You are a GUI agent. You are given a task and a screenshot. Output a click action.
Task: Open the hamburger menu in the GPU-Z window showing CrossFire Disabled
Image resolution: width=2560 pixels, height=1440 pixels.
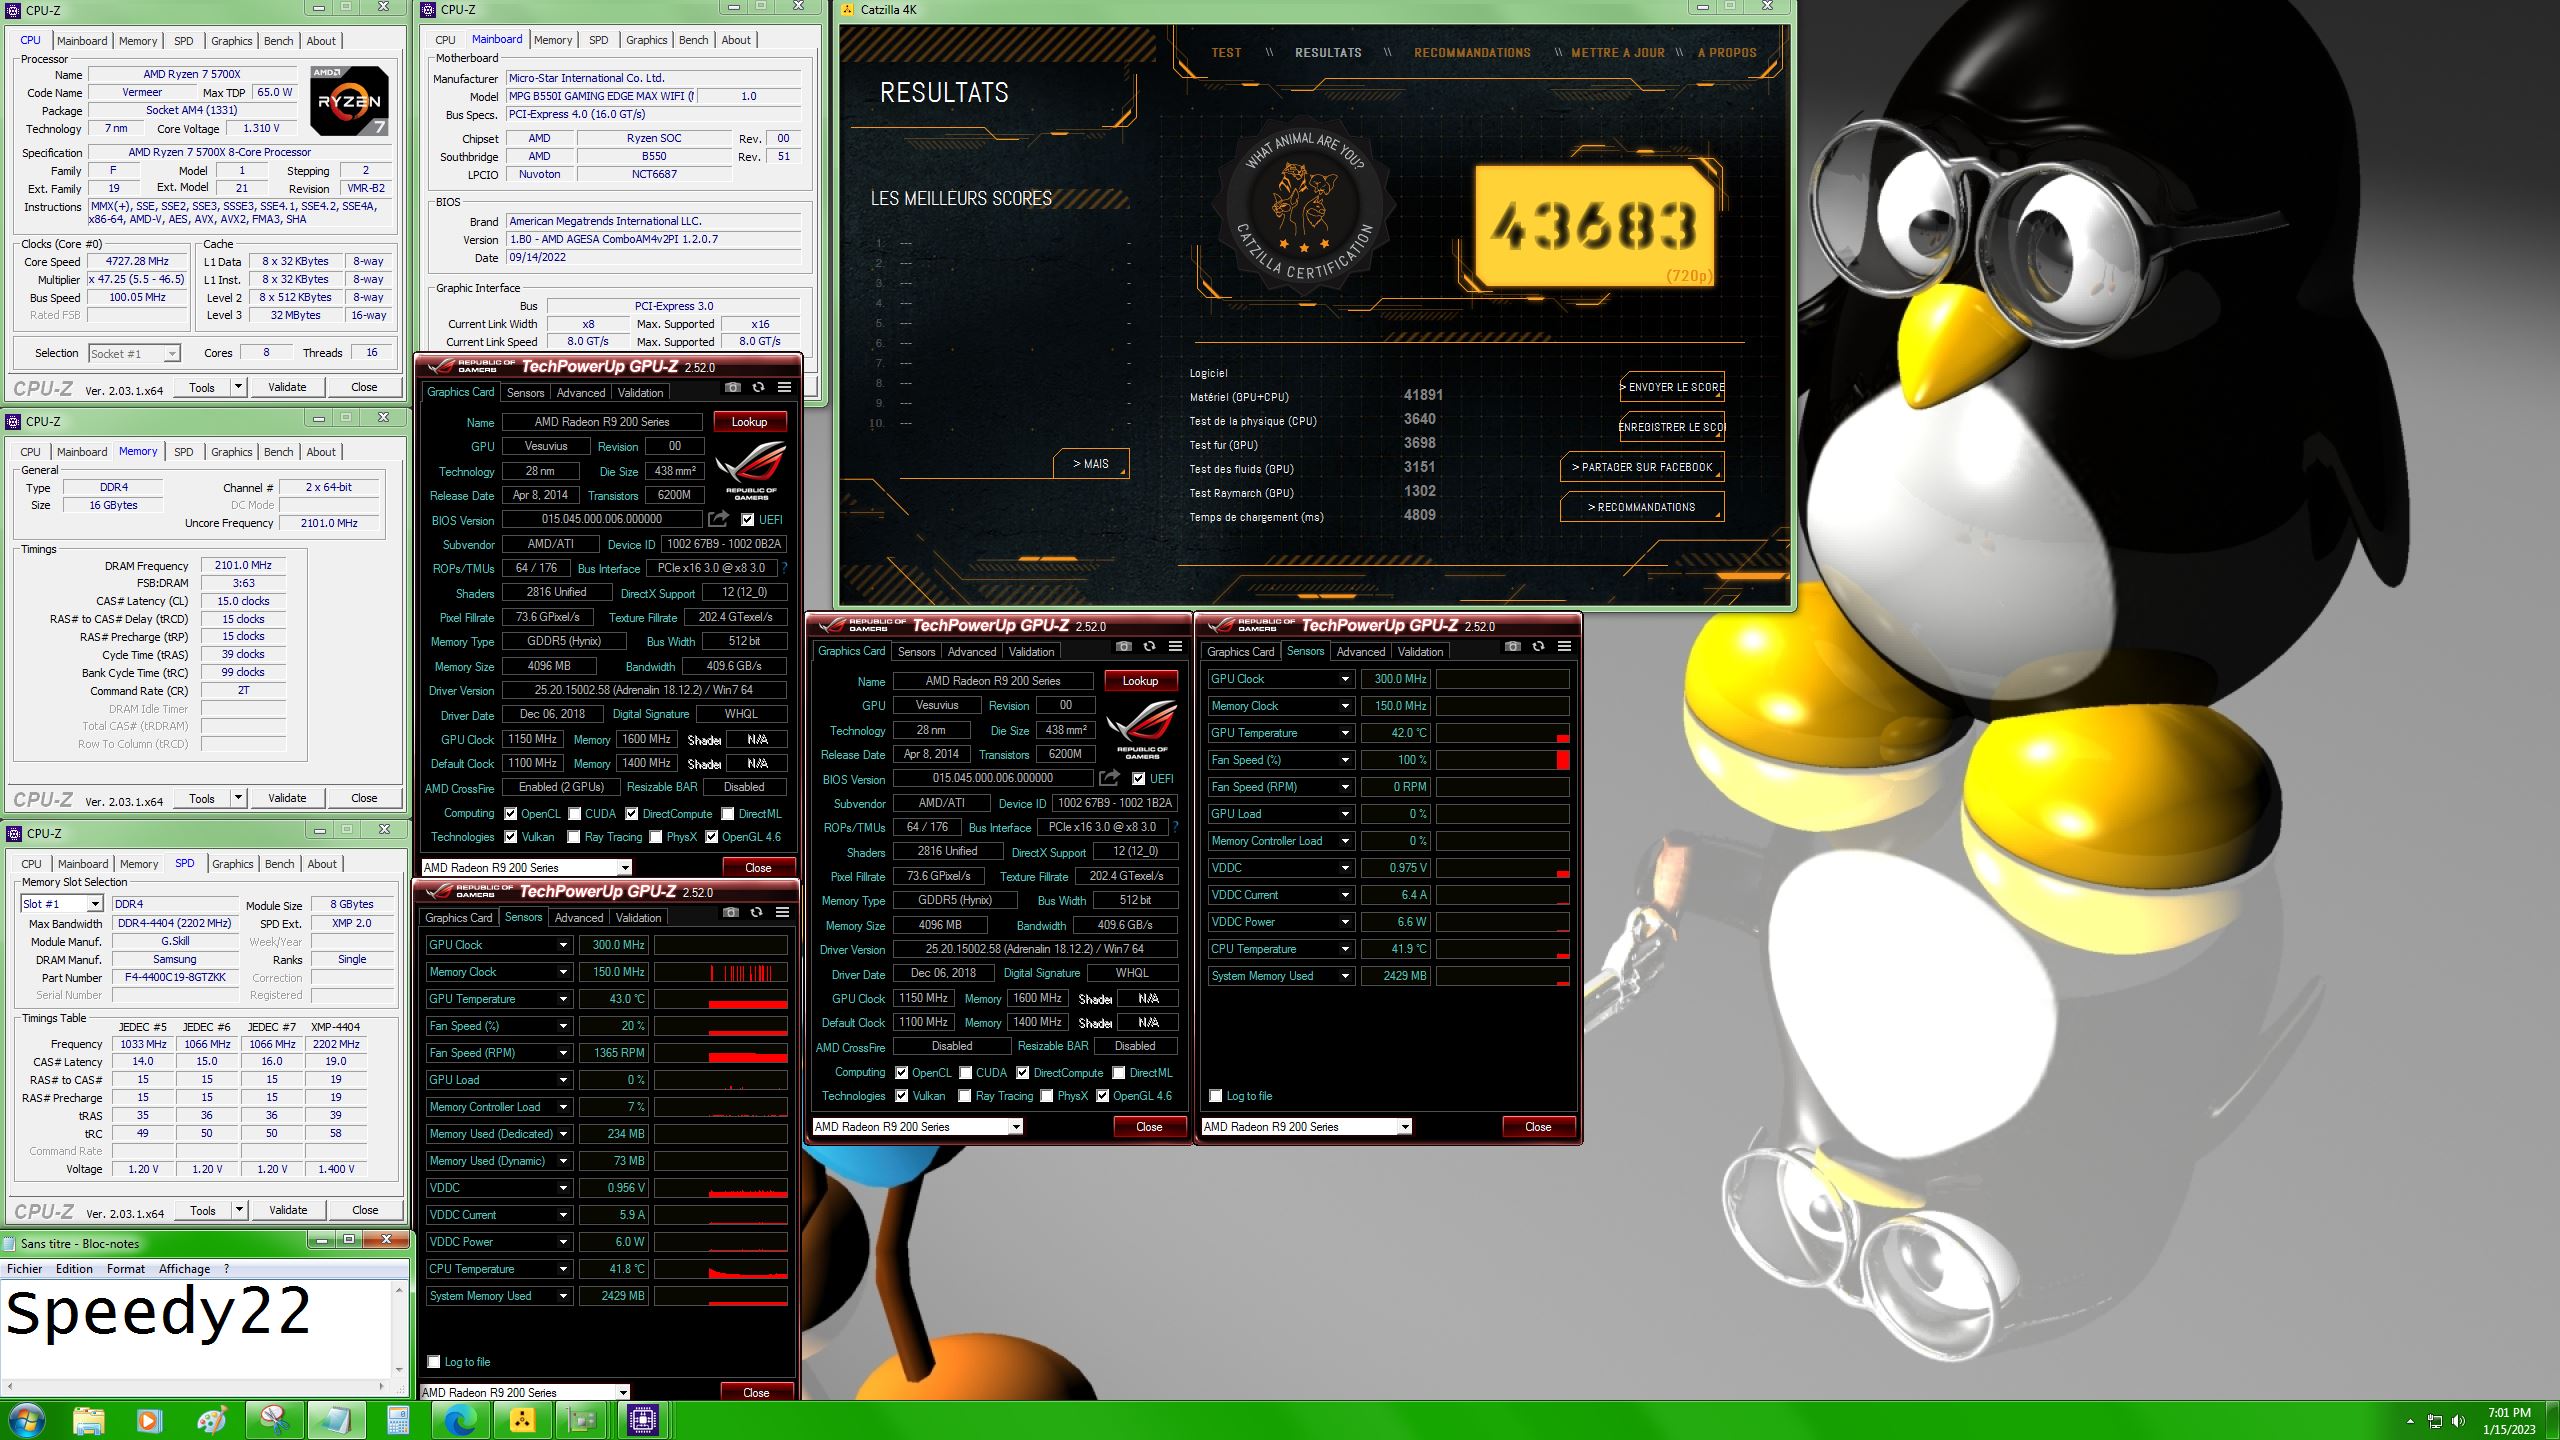[x=1175, y=647]
